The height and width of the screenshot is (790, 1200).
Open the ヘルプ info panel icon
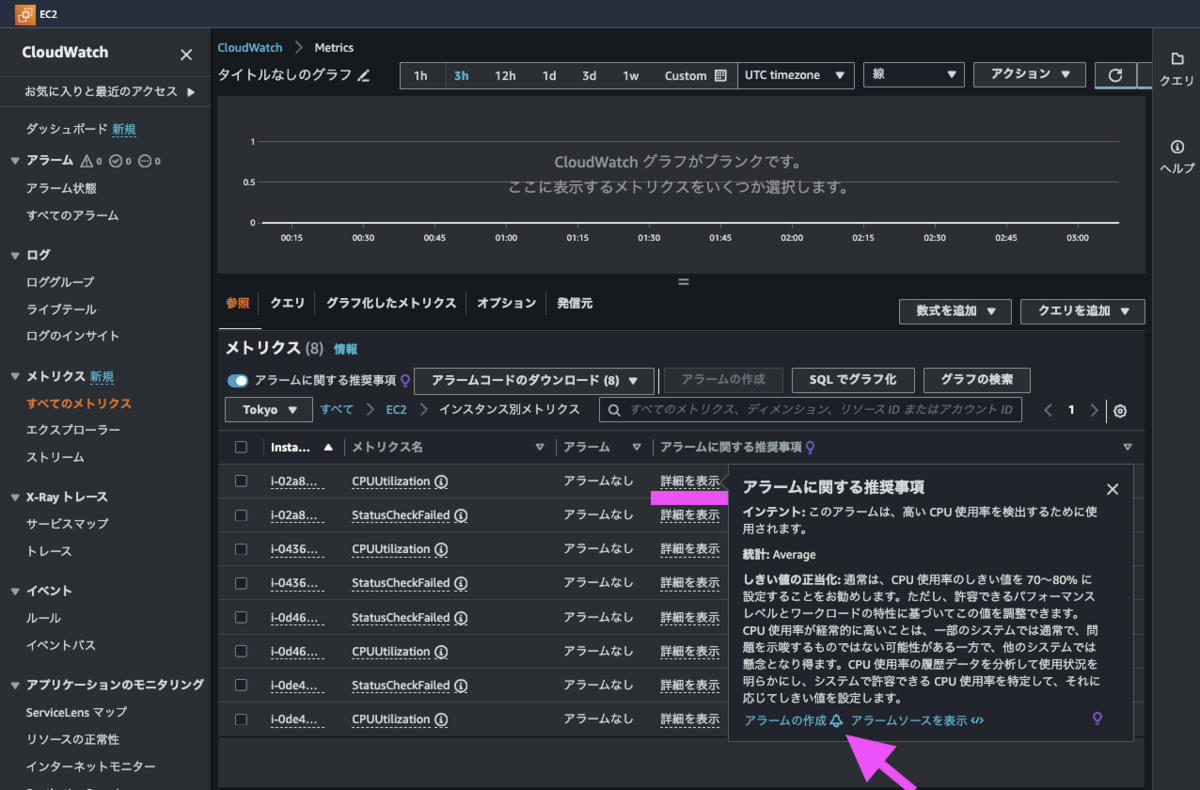[x=1176, y=146]
